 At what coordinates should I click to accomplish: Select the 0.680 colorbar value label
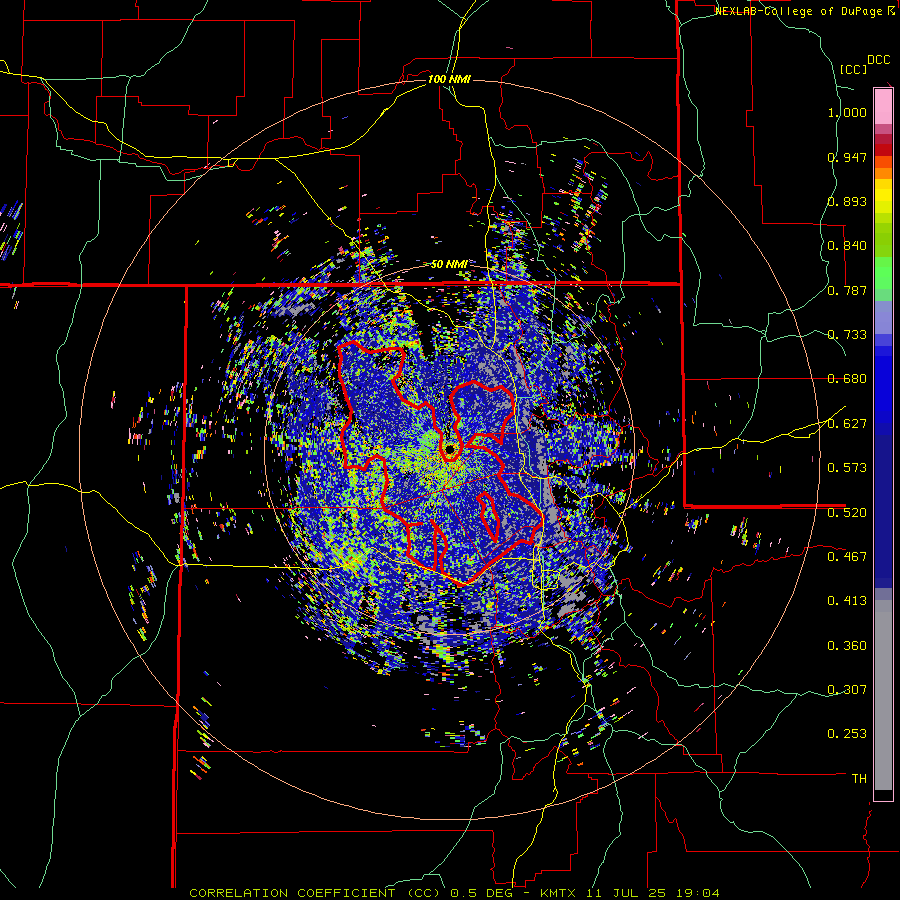tap(847, 379)
